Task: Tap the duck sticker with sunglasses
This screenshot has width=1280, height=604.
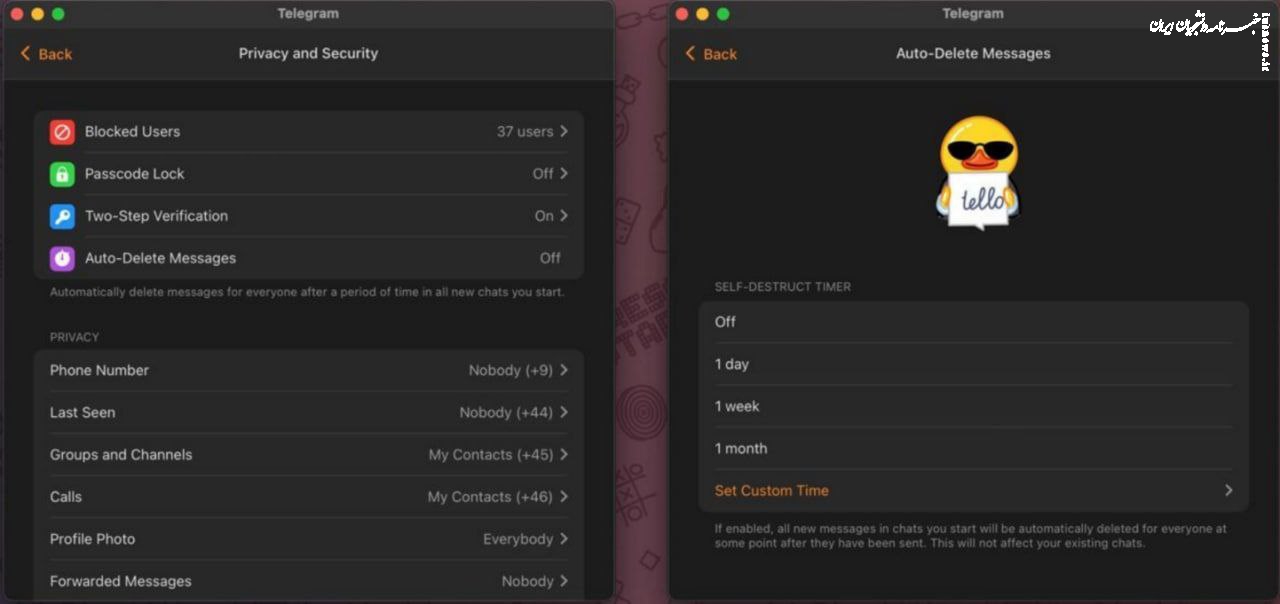Action: (x=978, y=172)
